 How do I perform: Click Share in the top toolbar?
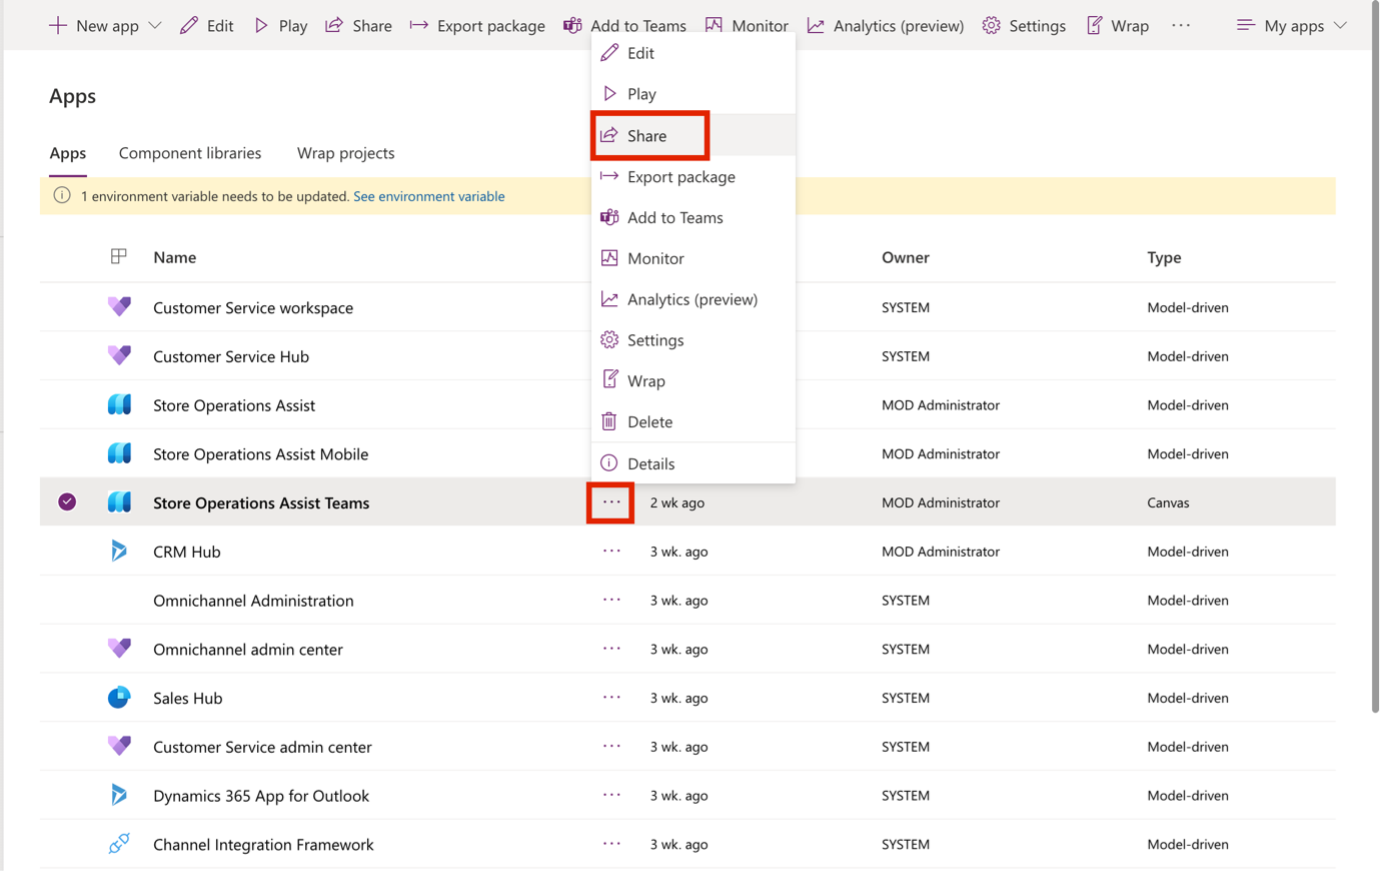359,26
